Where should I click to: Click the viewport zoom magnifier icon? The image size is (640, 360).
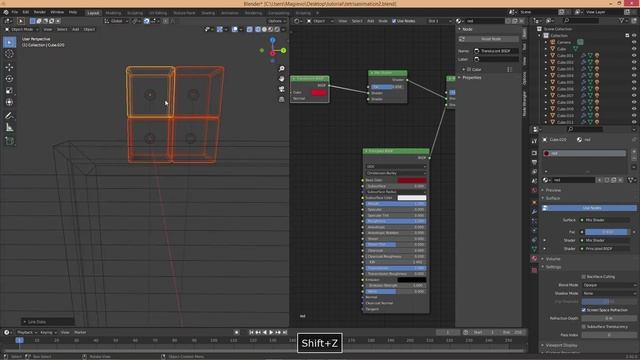(282, 69)
